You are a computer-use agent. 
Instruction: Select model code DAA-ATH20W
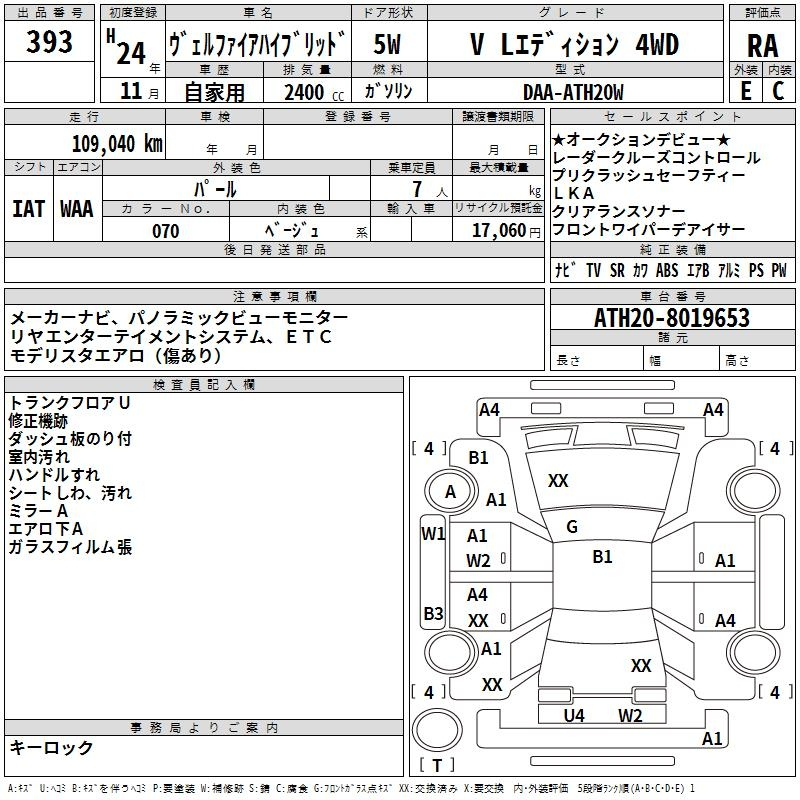(573, 92)
